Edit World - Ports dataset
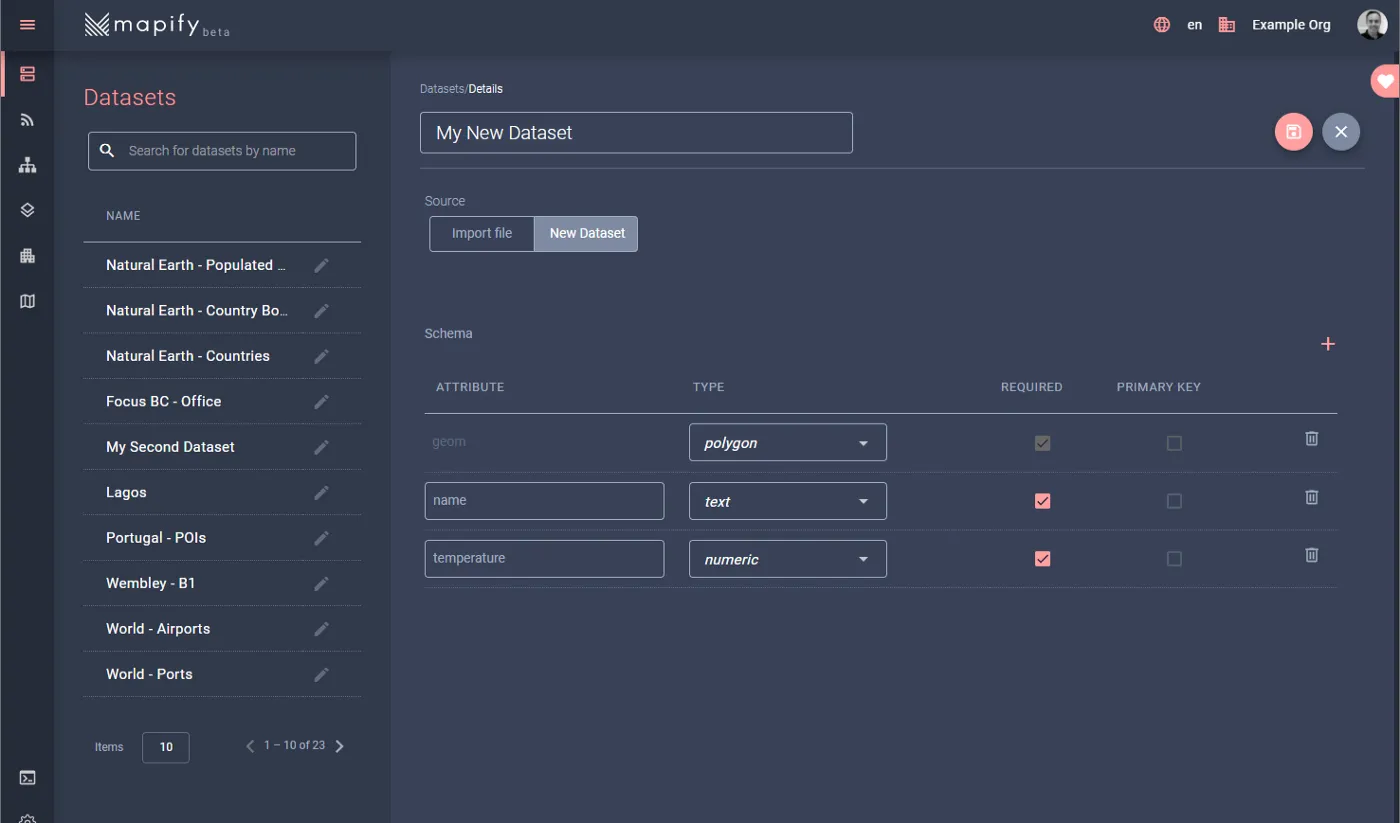 321,674
